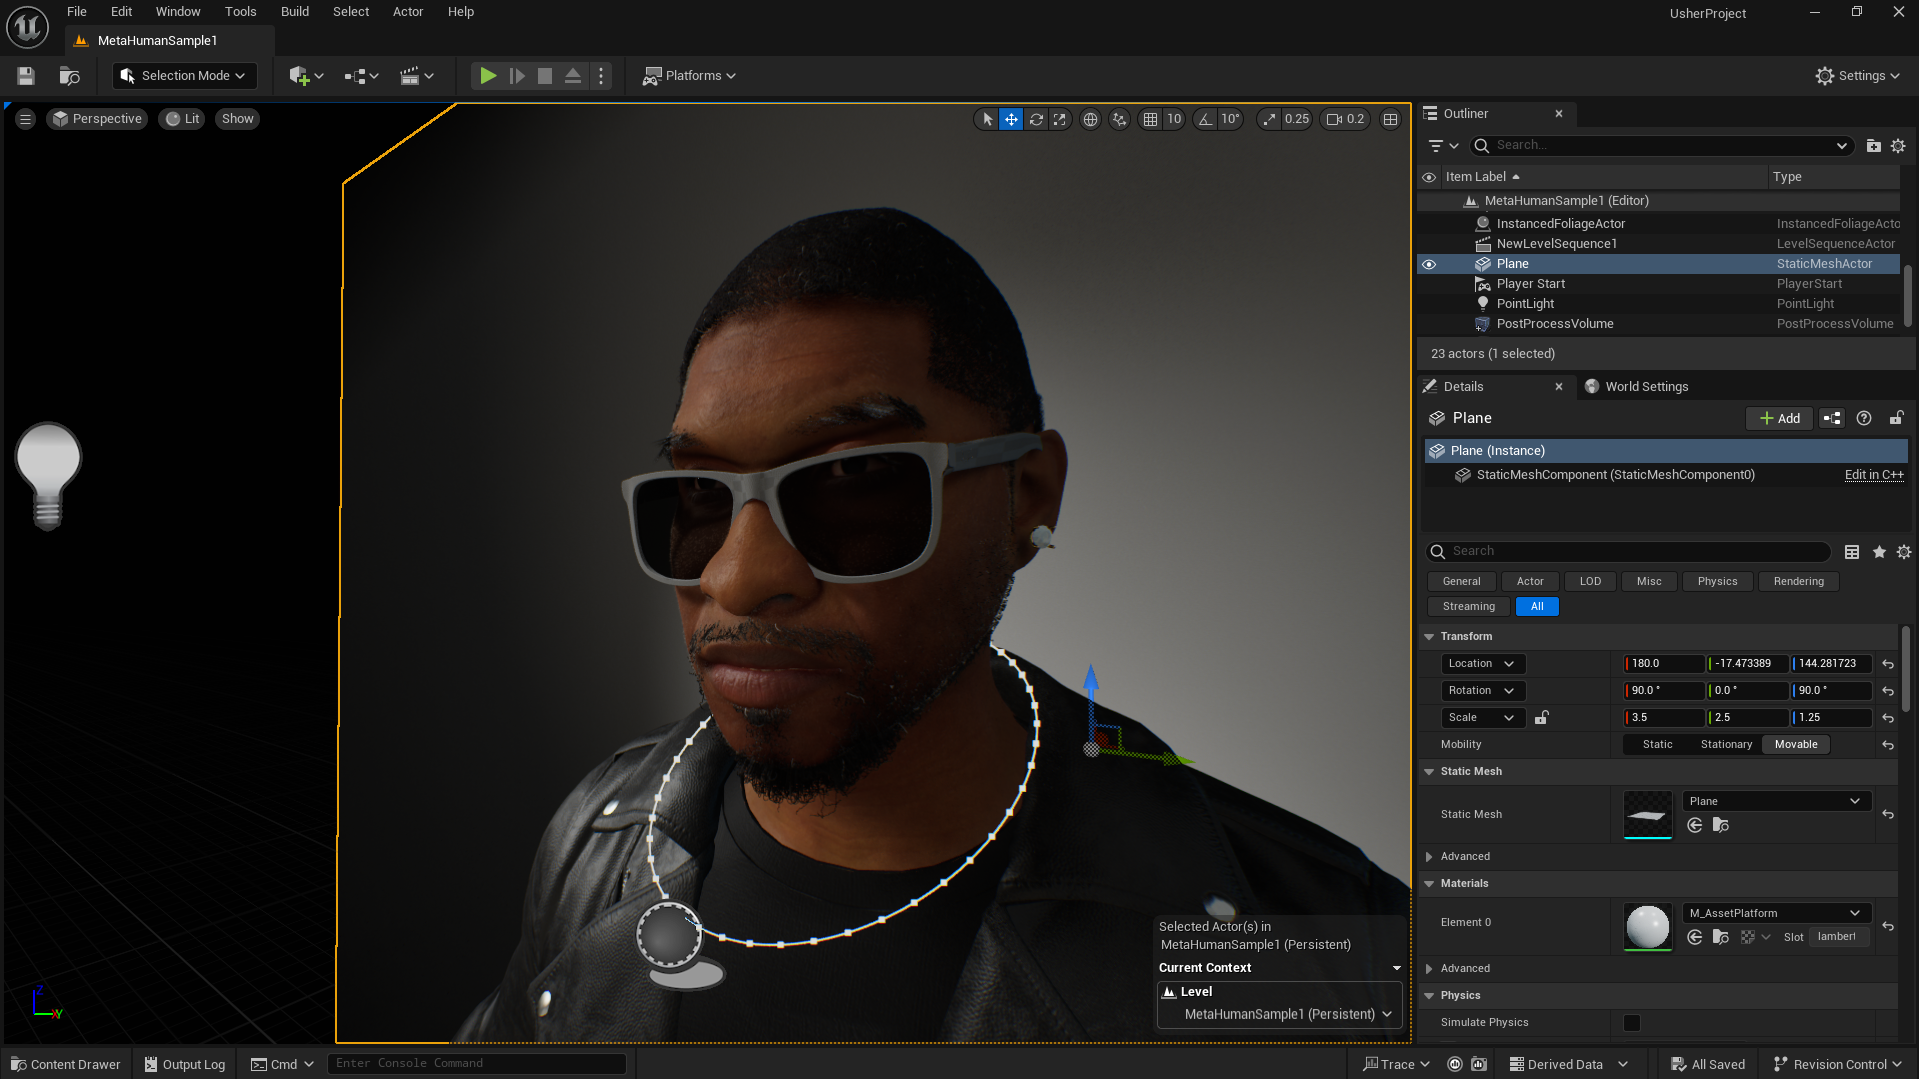Open the Tools menu
Screen dimensions: 1919x1079
[241, 12]
